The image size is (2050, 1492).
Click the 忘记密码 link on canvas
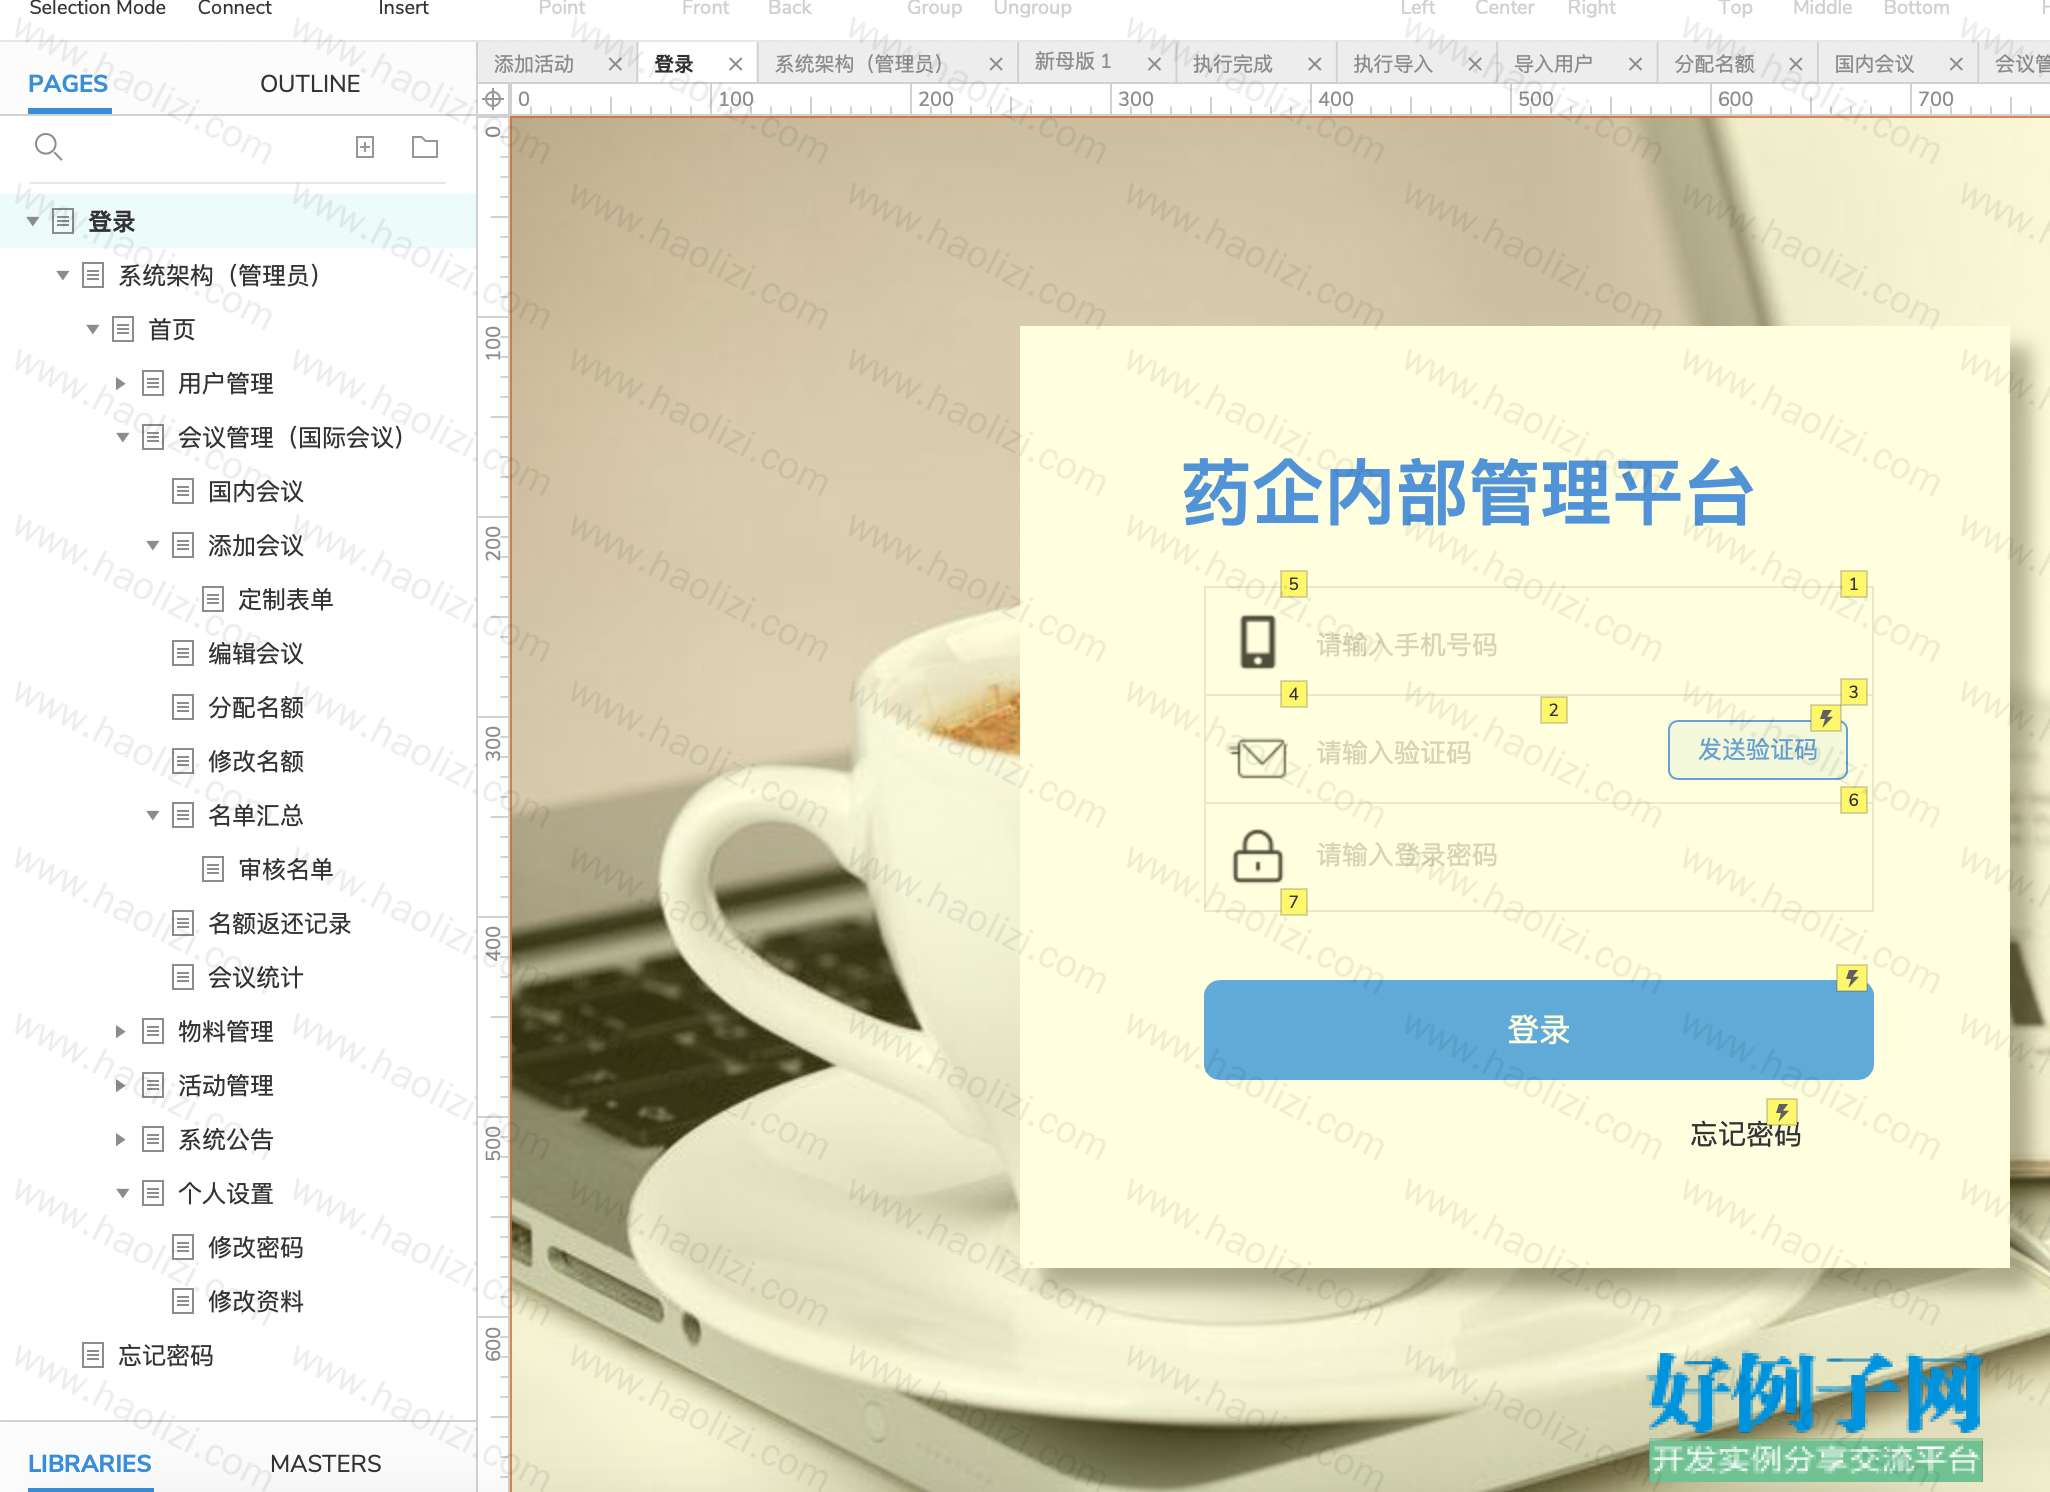pyautogui.click(x=1745, y=1134)
